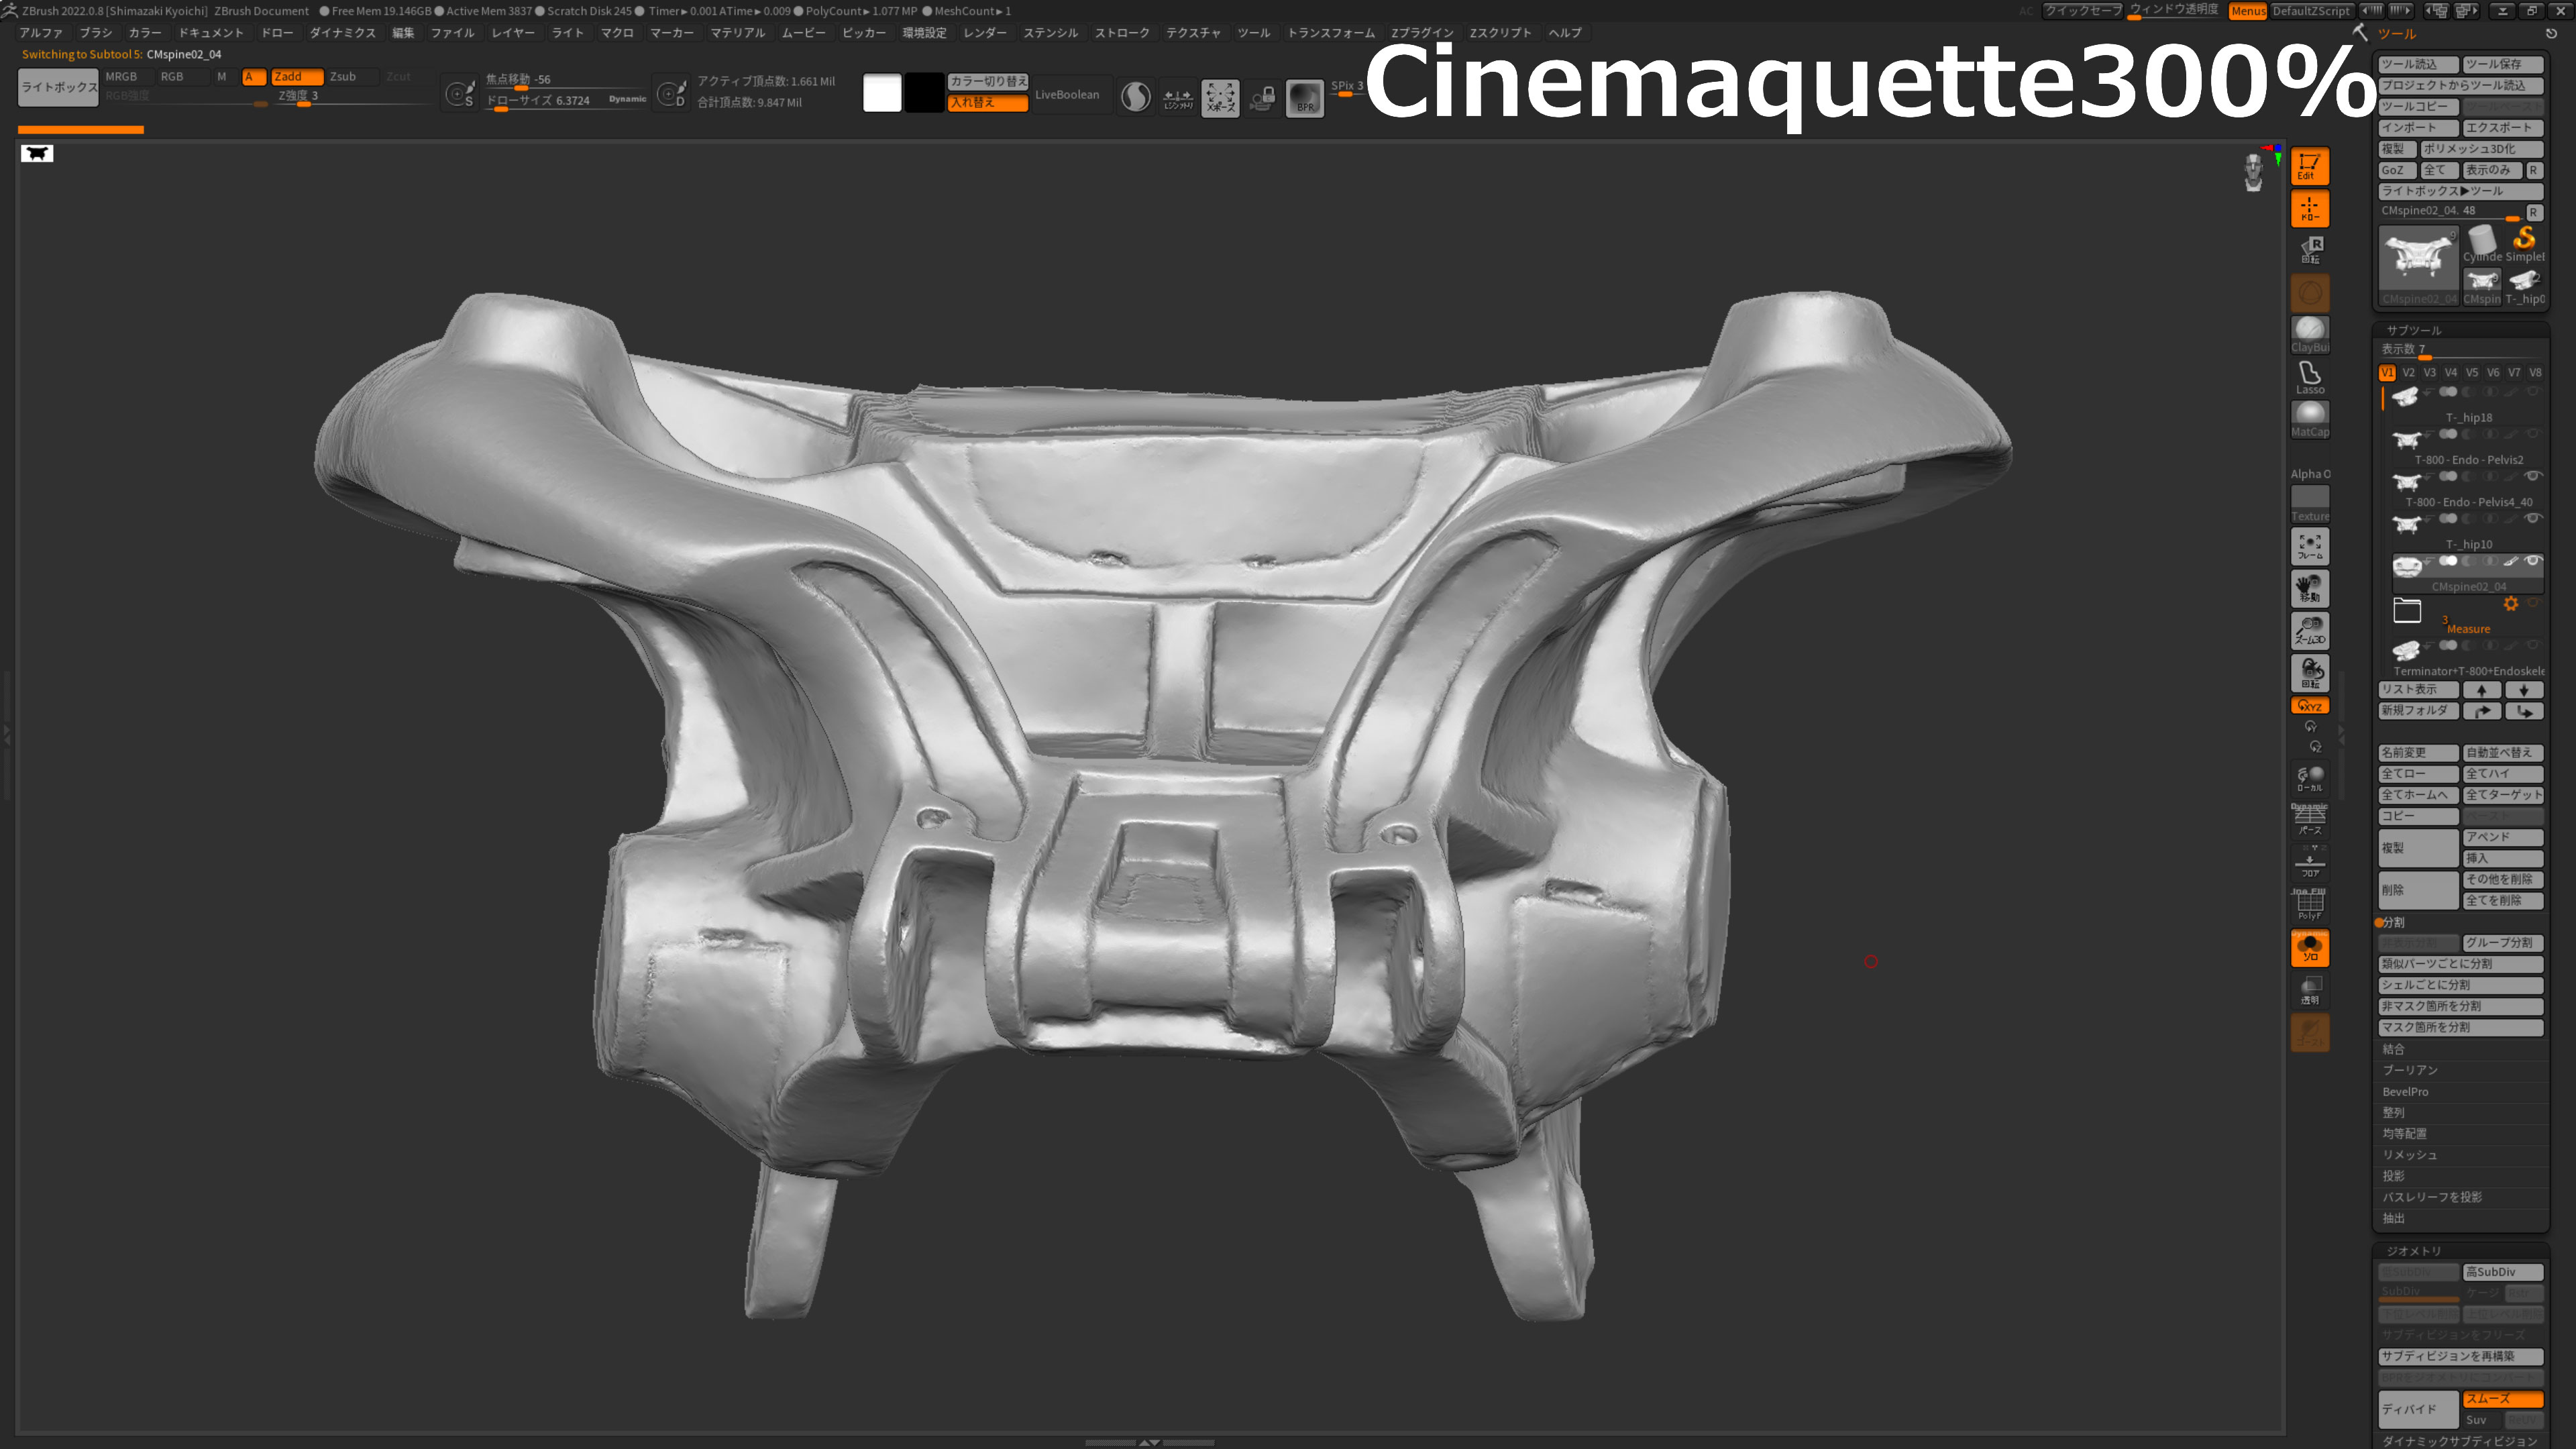
Task: Enable the Smooth toggle beside Divide
Action: point(2502,1398)
